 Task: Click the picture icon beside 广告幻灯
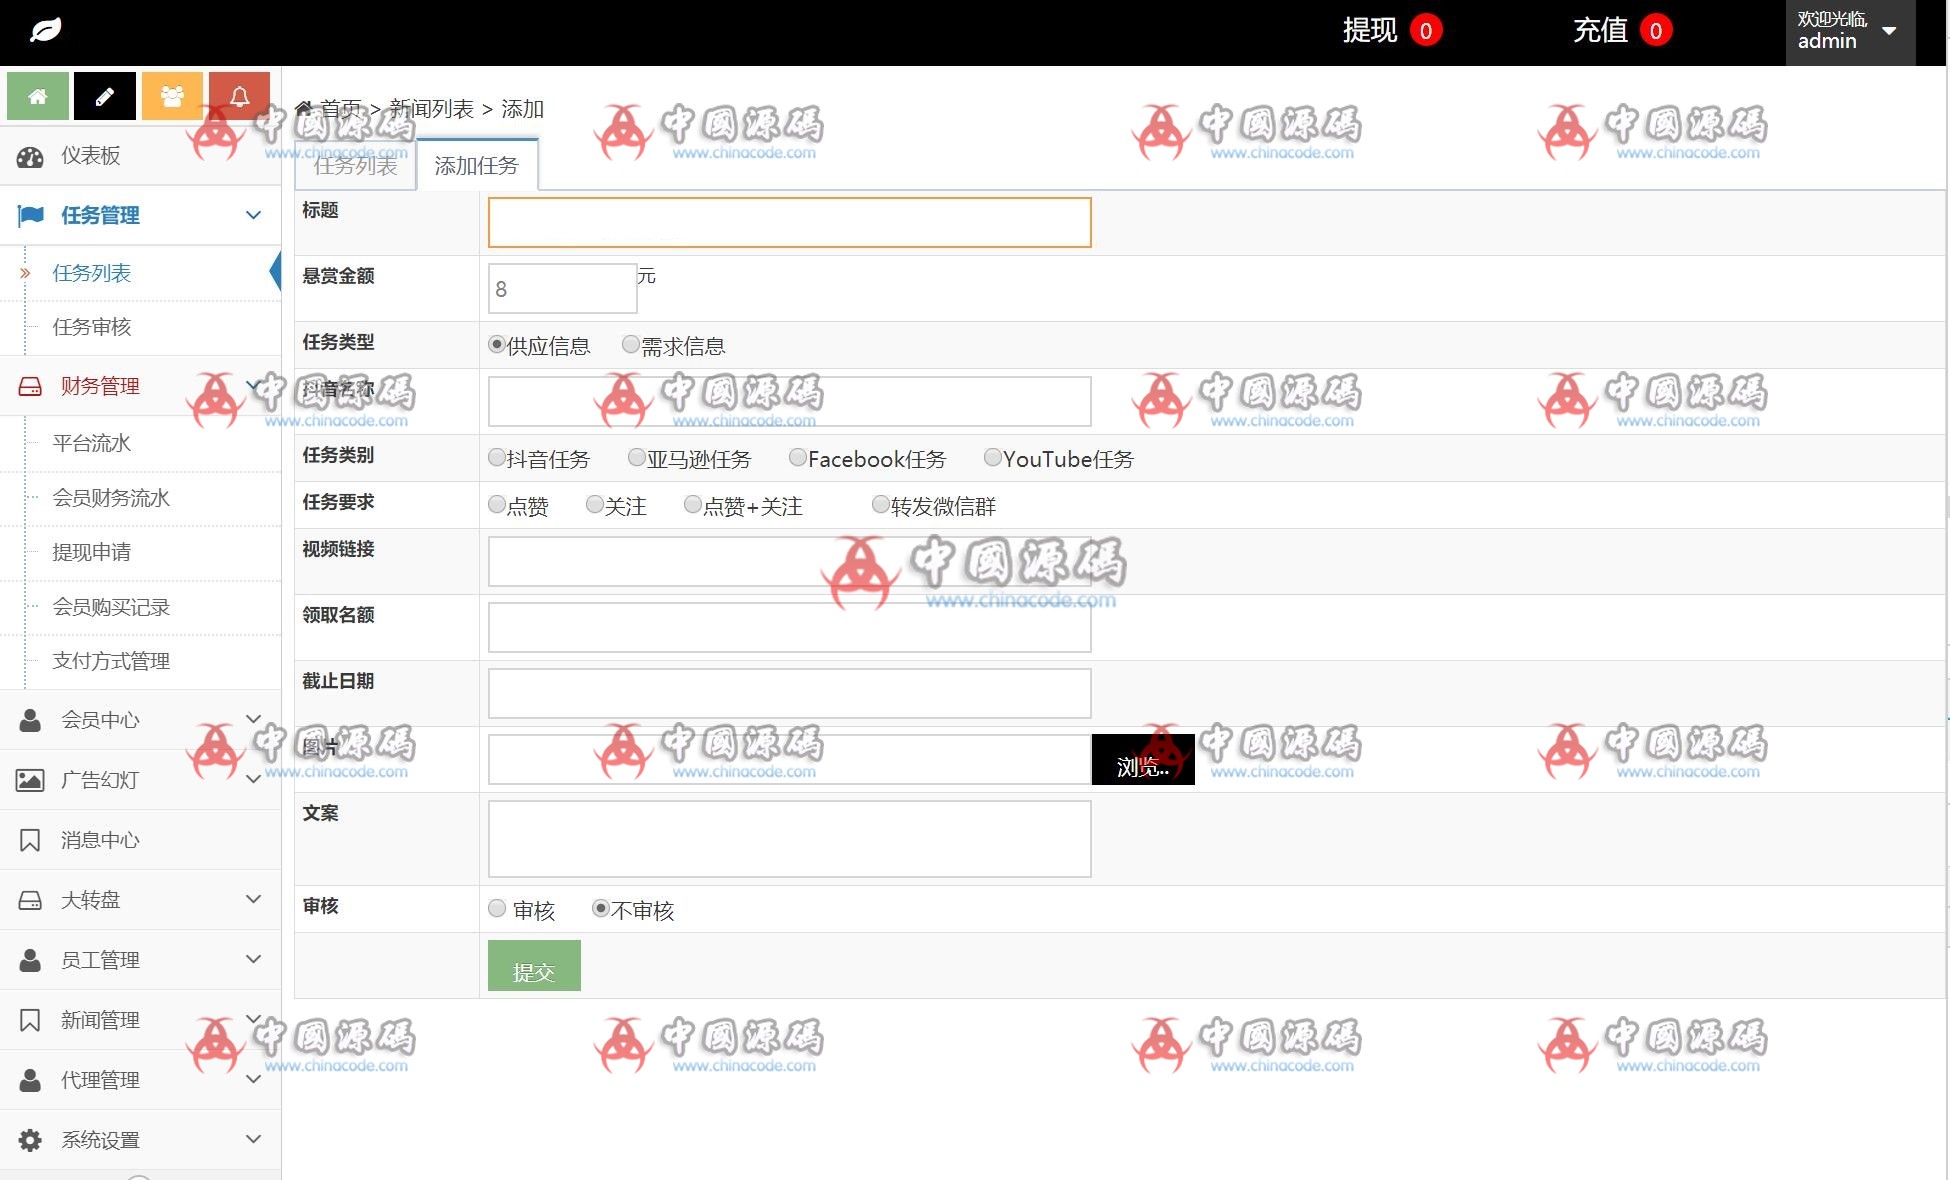30,780
